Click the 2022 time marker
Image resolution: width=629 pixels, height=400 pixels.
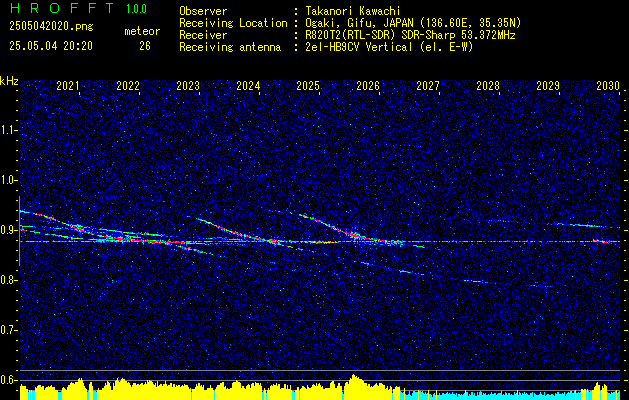tap(128, 86)
